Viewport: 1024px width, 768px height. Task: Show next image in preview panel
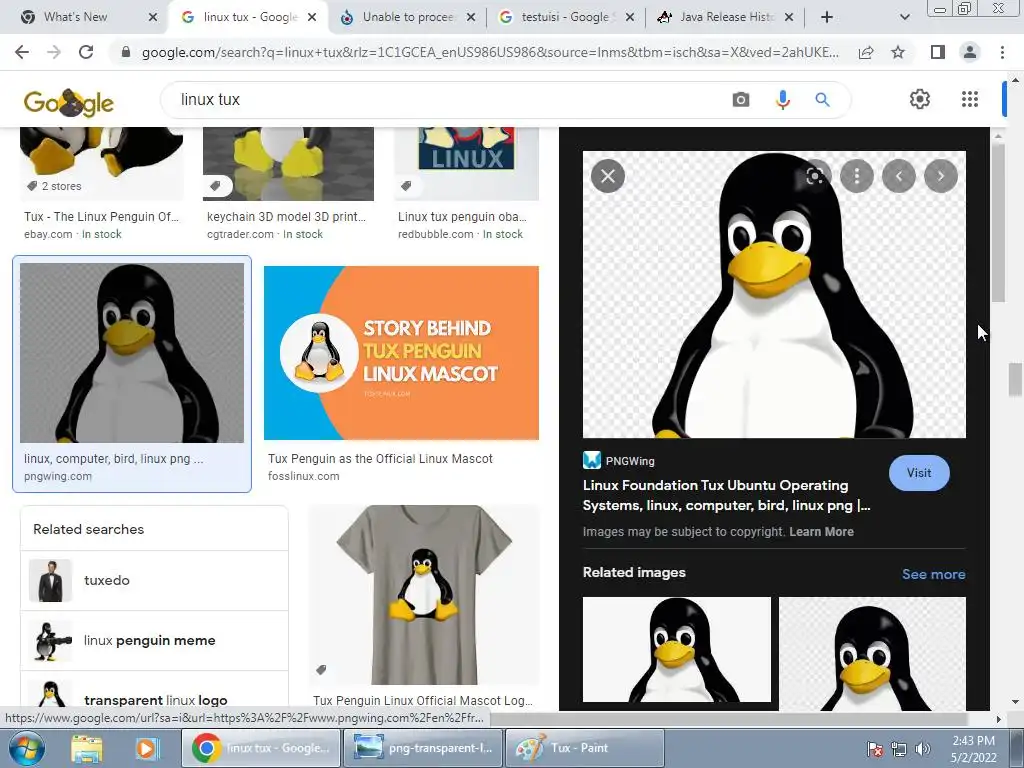click(941, 176)
